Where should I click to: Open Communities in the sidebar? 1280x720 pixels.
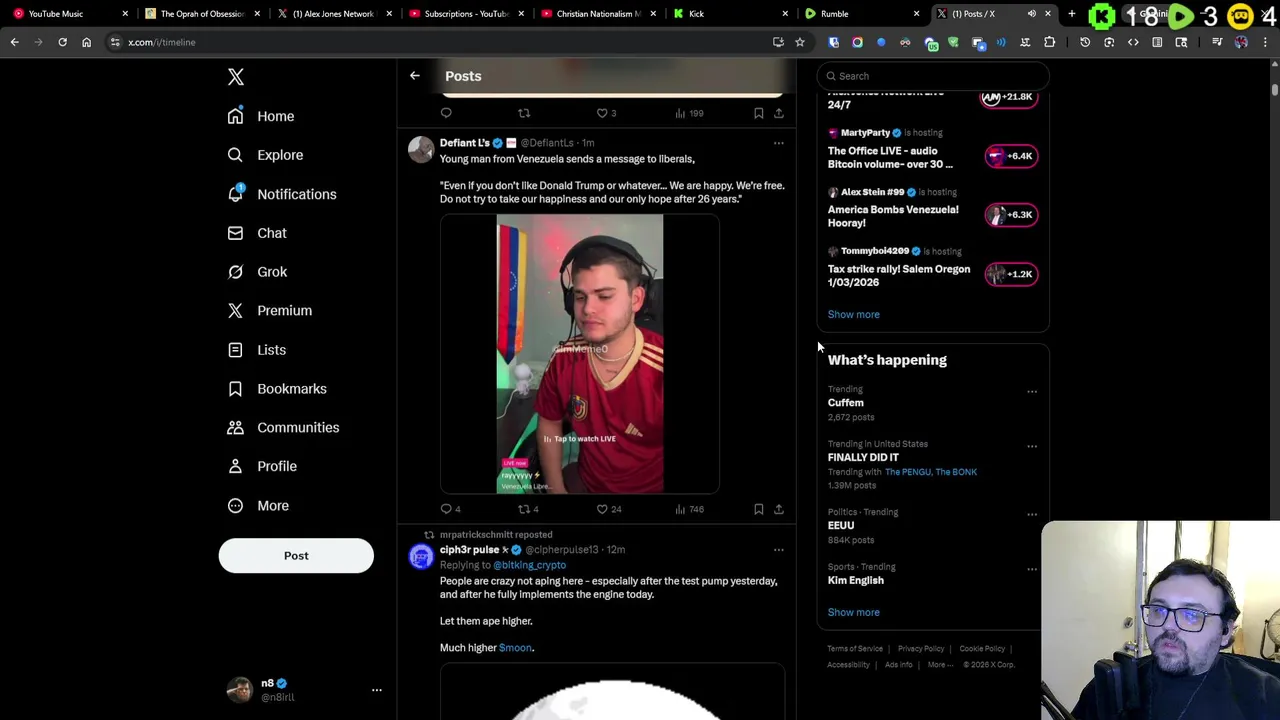(283, 428)
